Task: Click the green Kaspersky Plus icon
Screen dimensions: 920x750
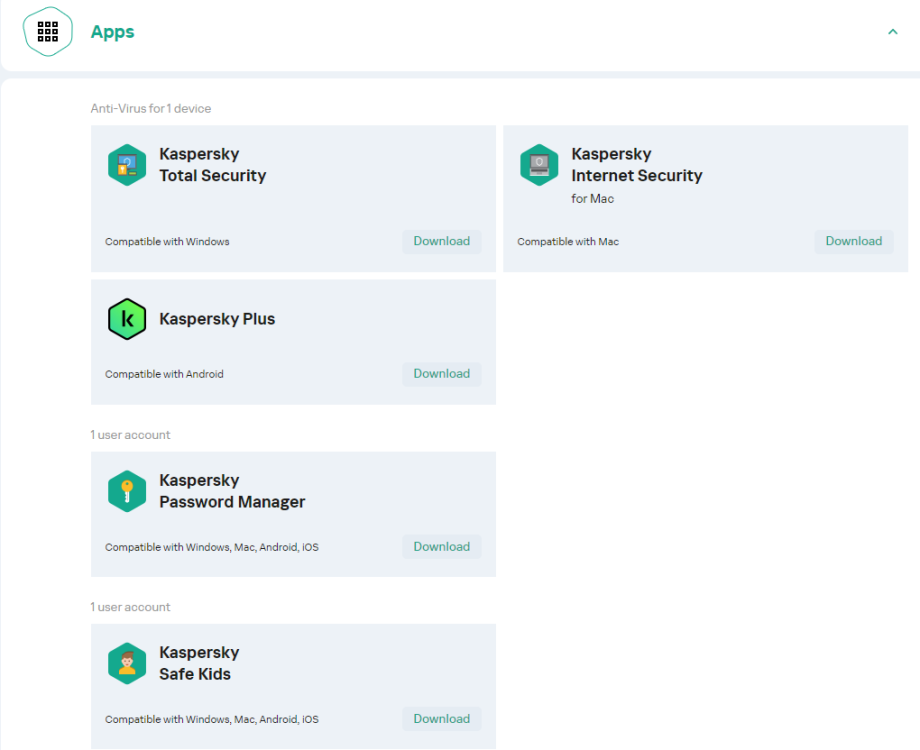Action: 127,319
